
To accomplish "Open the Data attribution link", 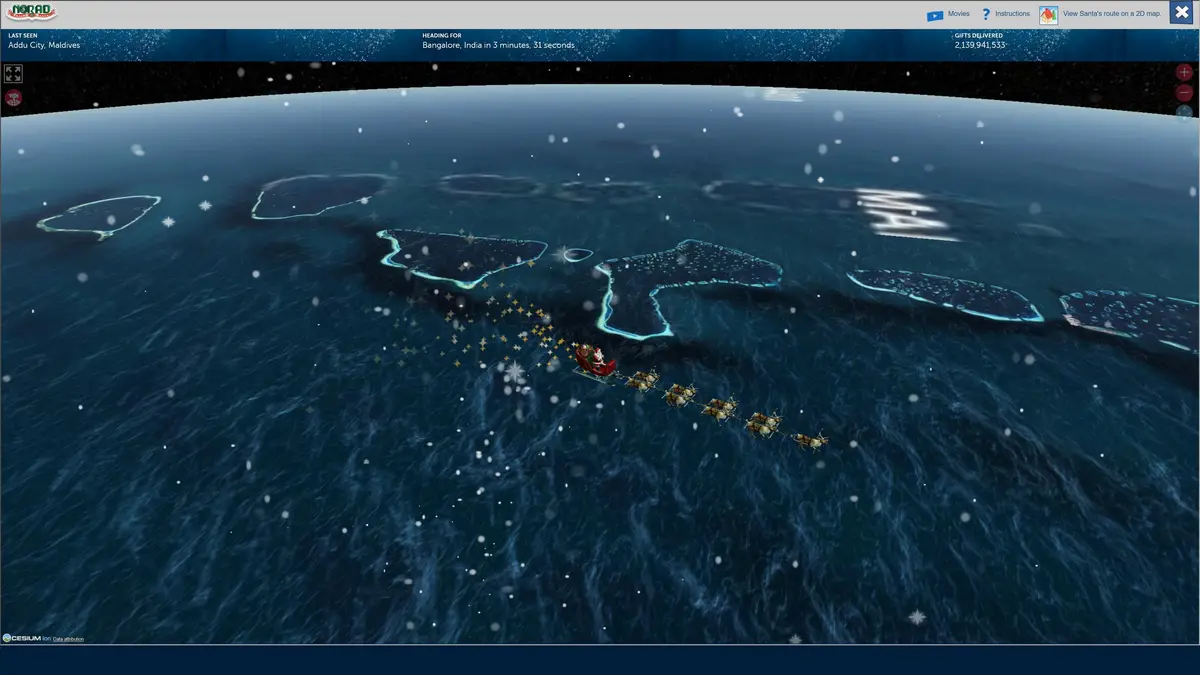I will point(69,639).
